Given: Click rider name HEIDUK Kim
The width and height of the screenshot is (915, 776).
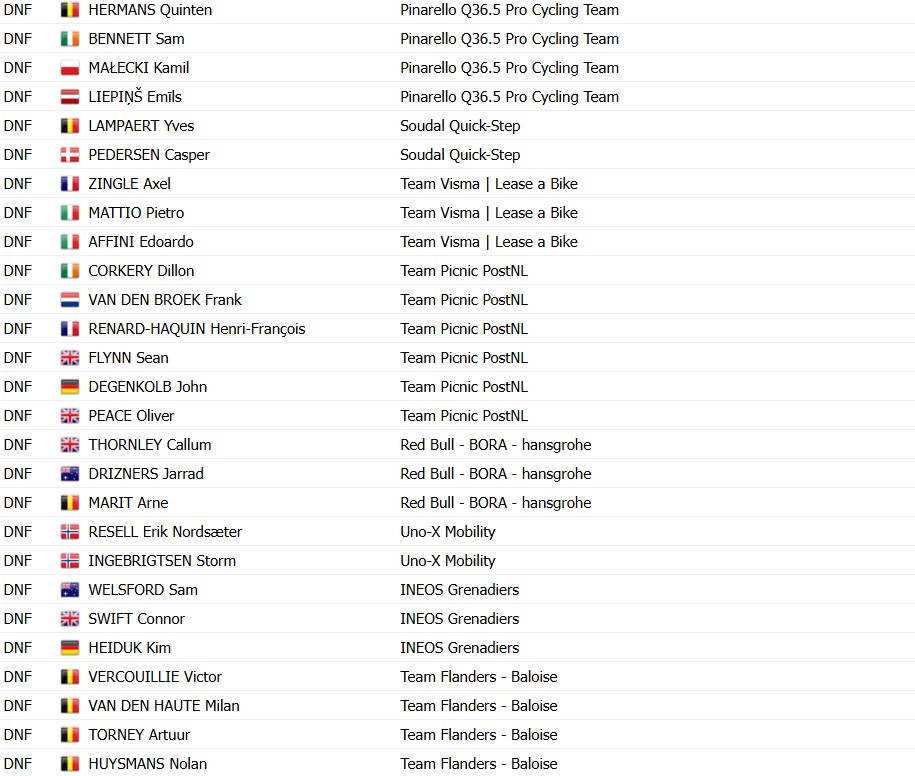Looking at the screenshot, I should 130,648.
